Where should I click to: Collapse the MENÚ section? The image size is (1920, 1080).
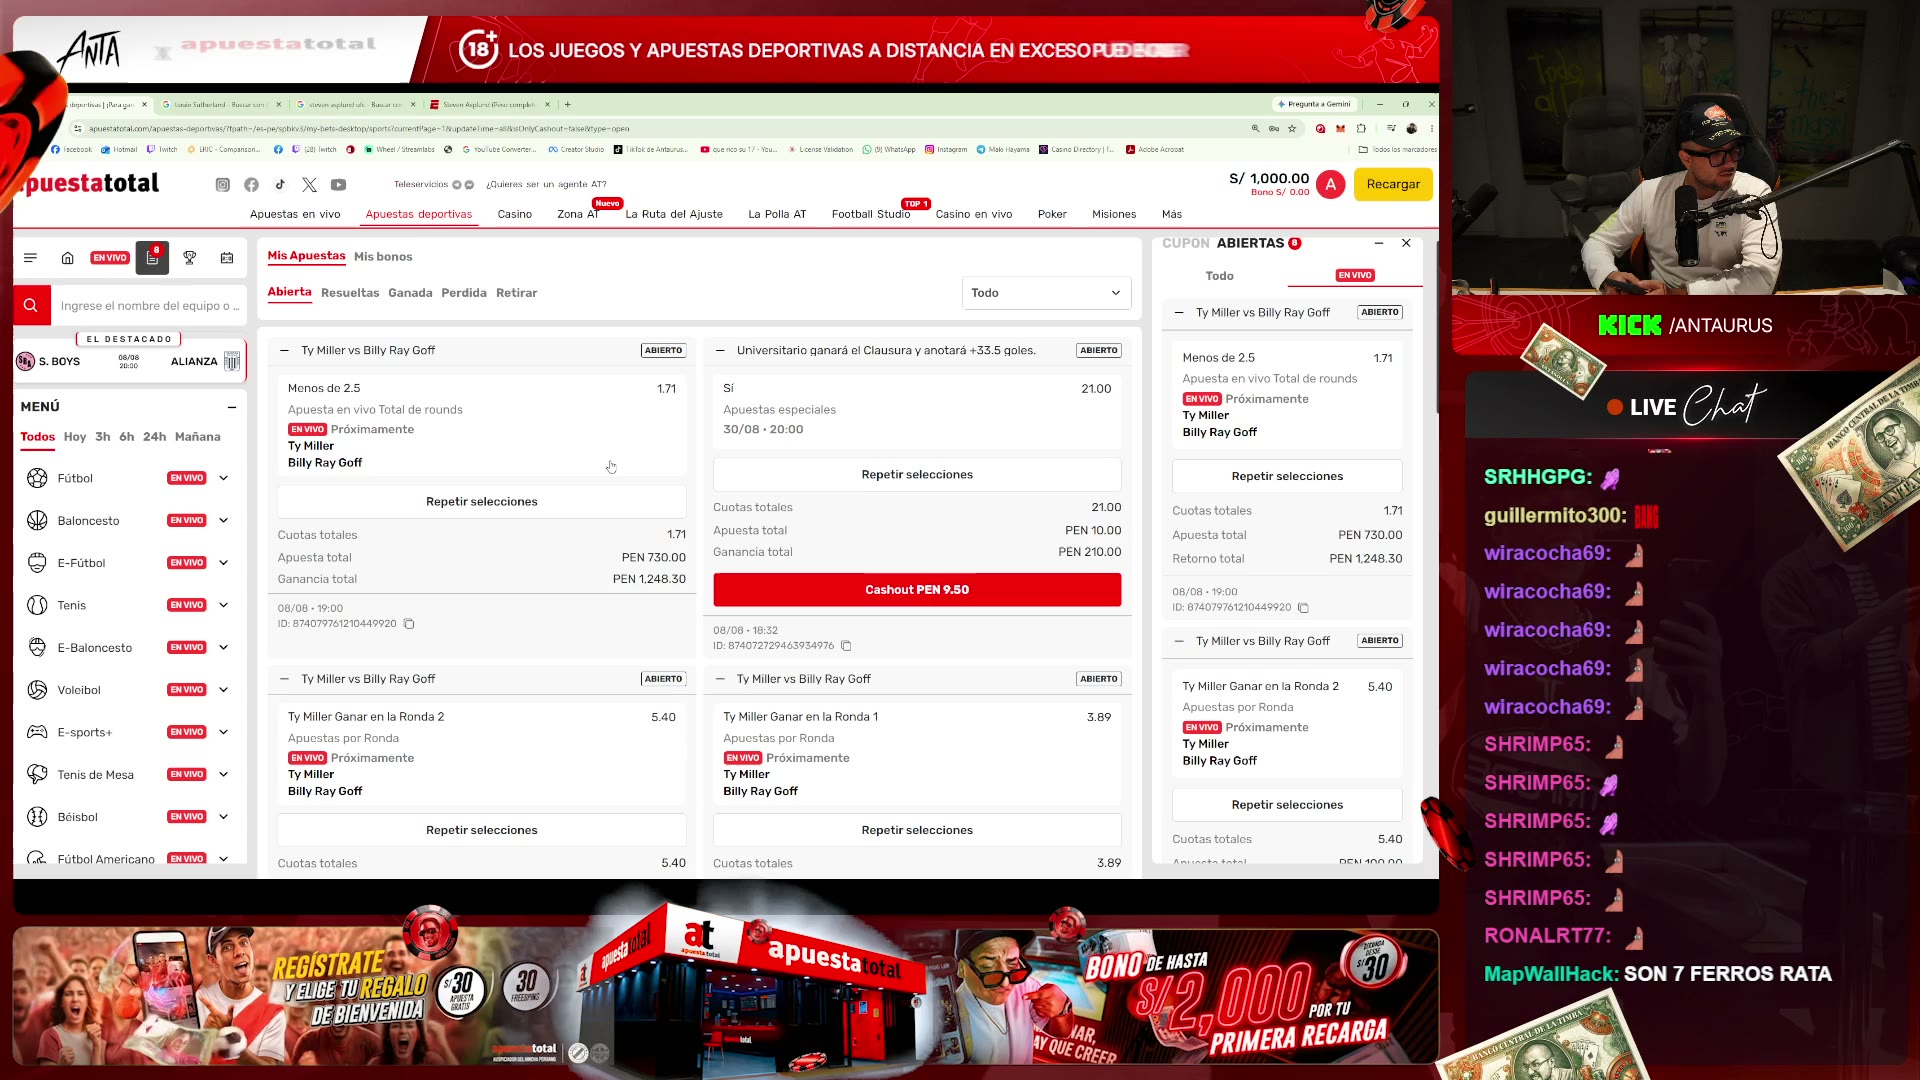[232, 407]
